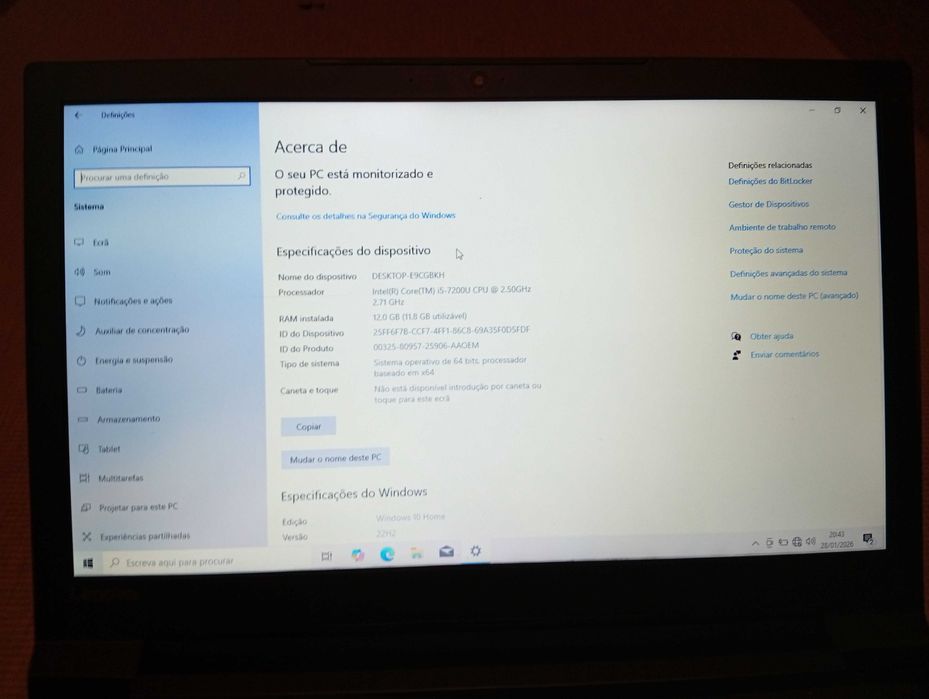Select the ID do Dispositivo value text
The height and width of the screenshot is (699, 929).
451,331
